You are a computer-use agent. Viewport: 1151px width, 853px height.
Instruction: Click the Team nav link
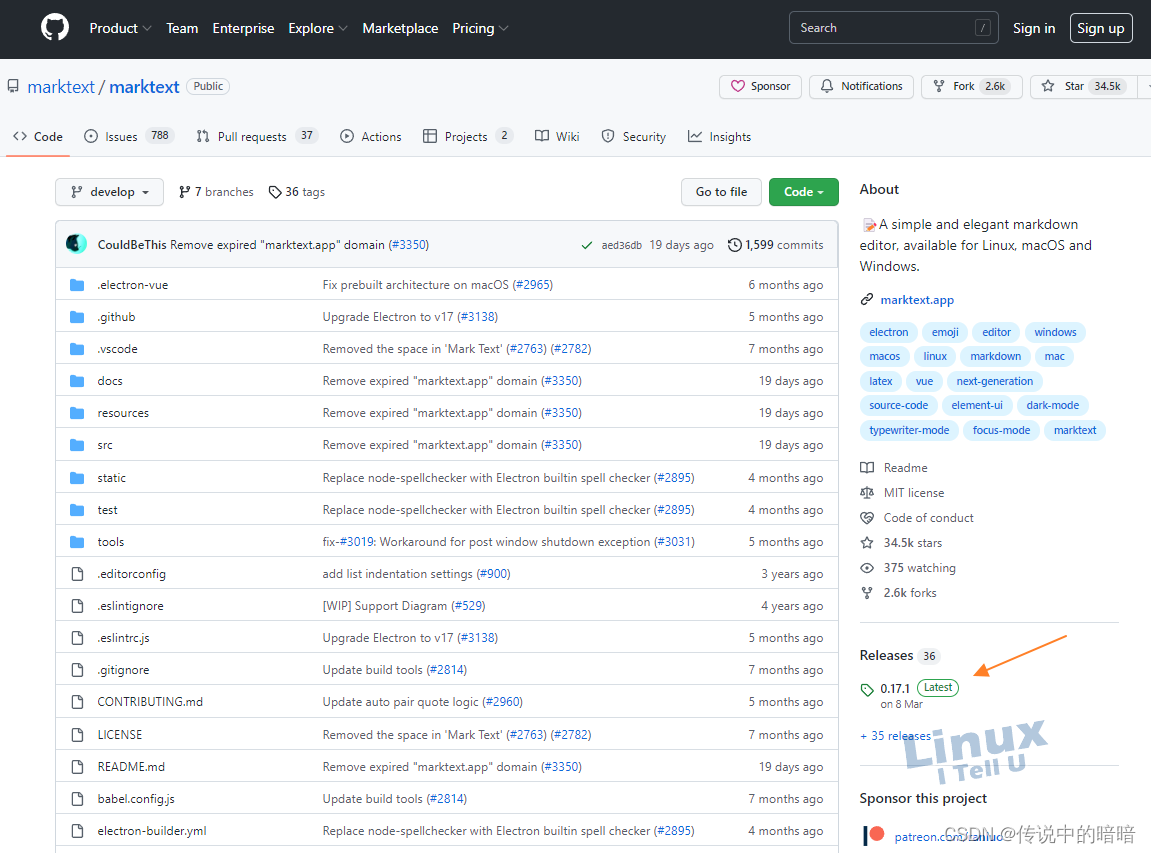point(182,28)
